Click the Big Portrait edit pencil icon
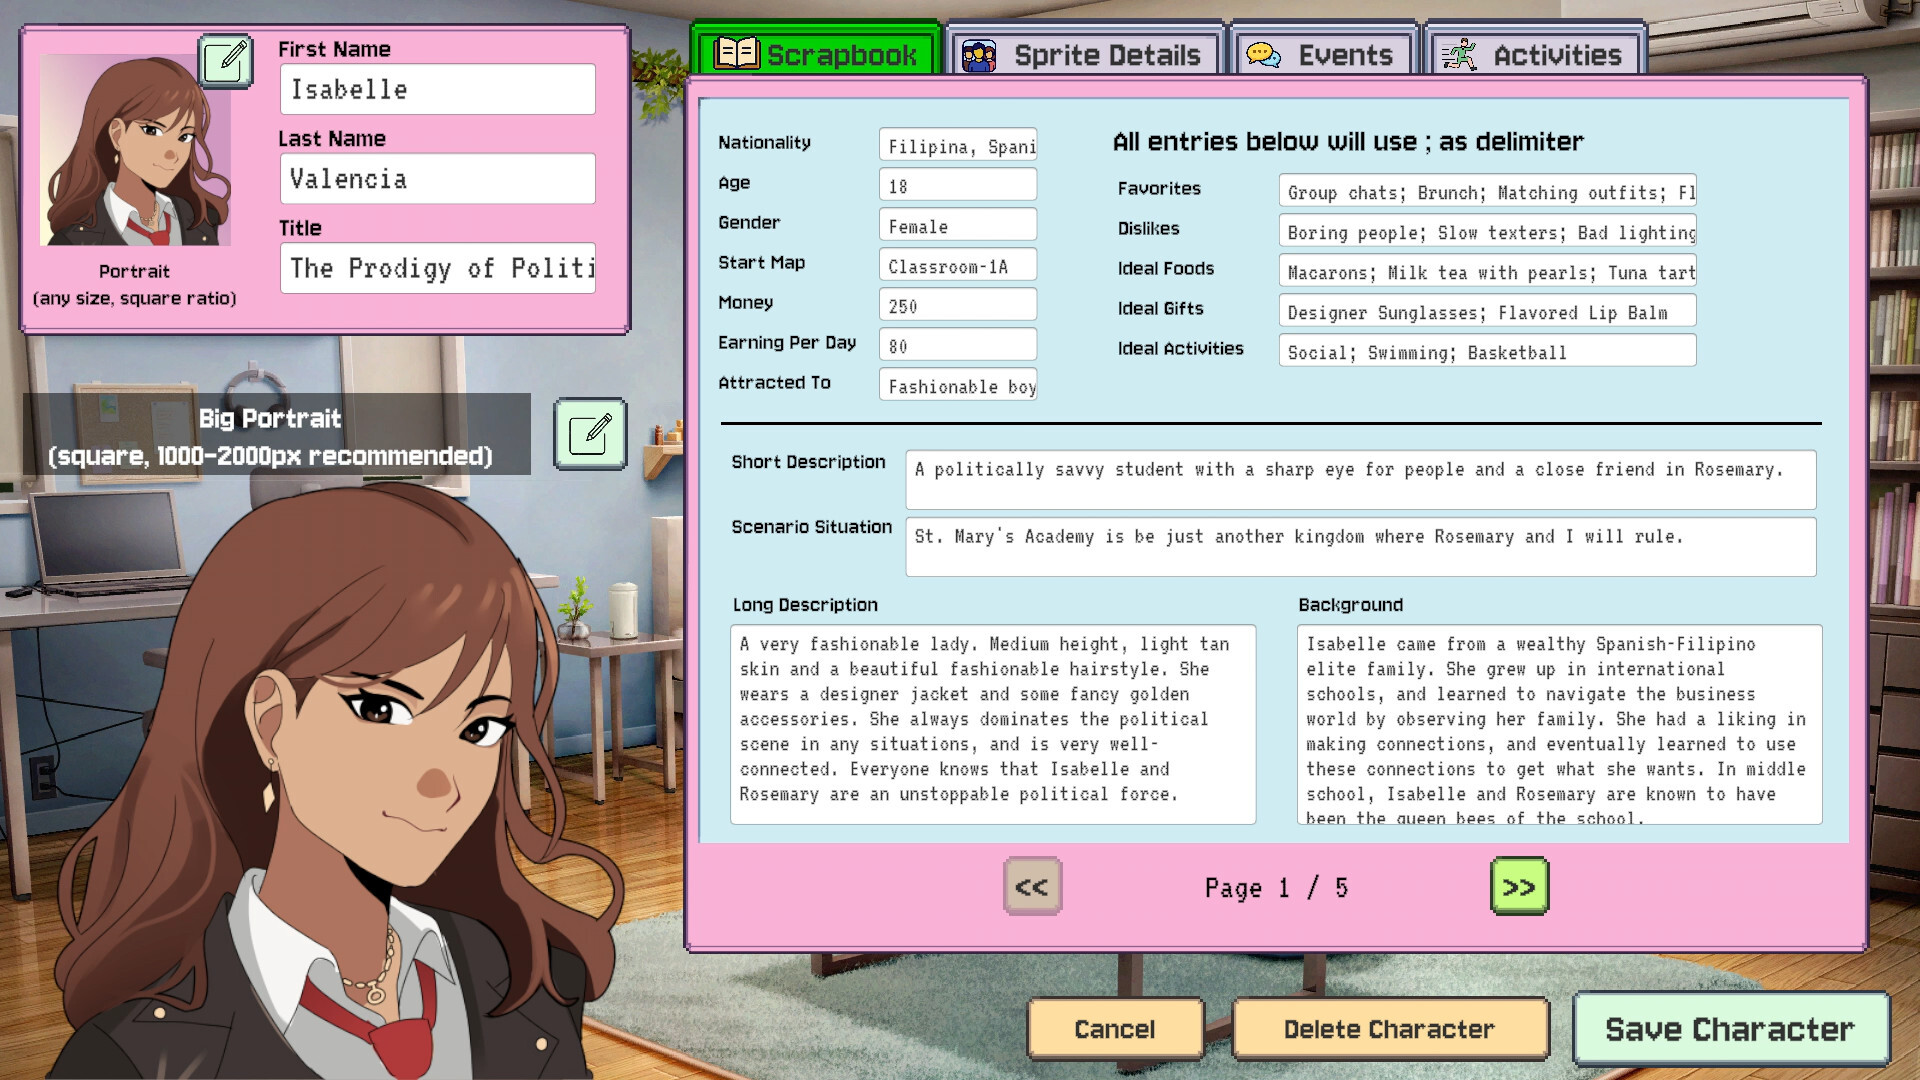1920x1080 pixels. [590, 434]
